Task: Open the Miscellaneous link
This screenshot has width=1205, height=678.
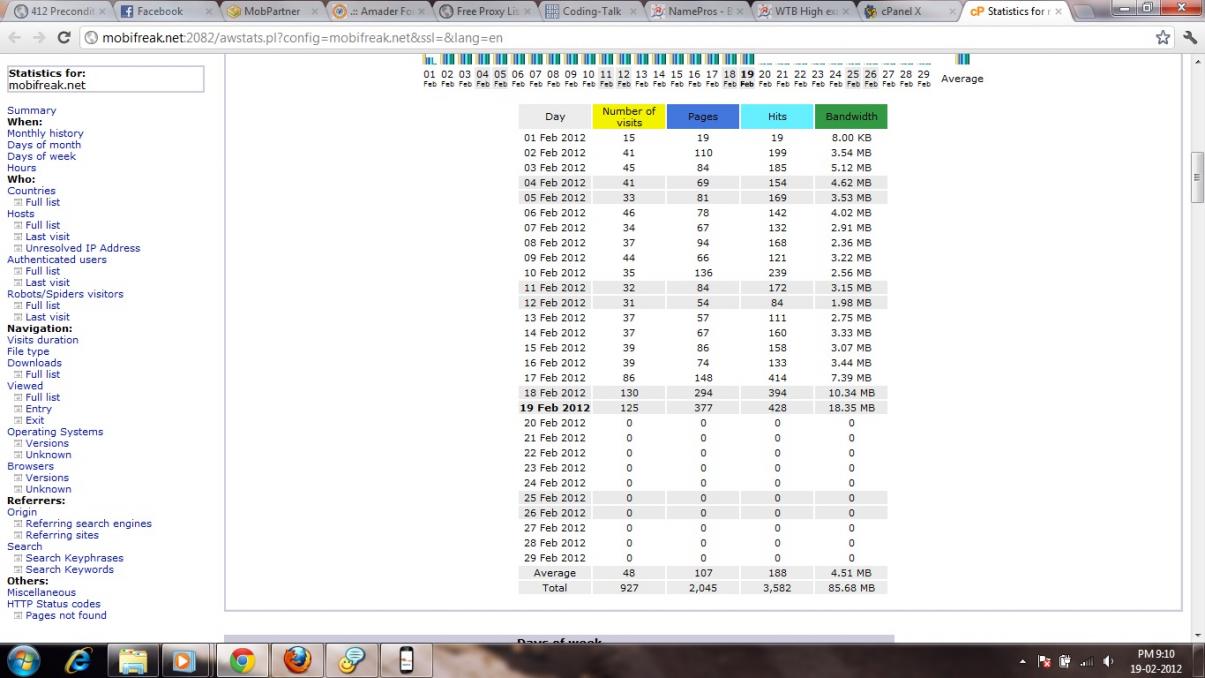Action: (x=41, y=593)
